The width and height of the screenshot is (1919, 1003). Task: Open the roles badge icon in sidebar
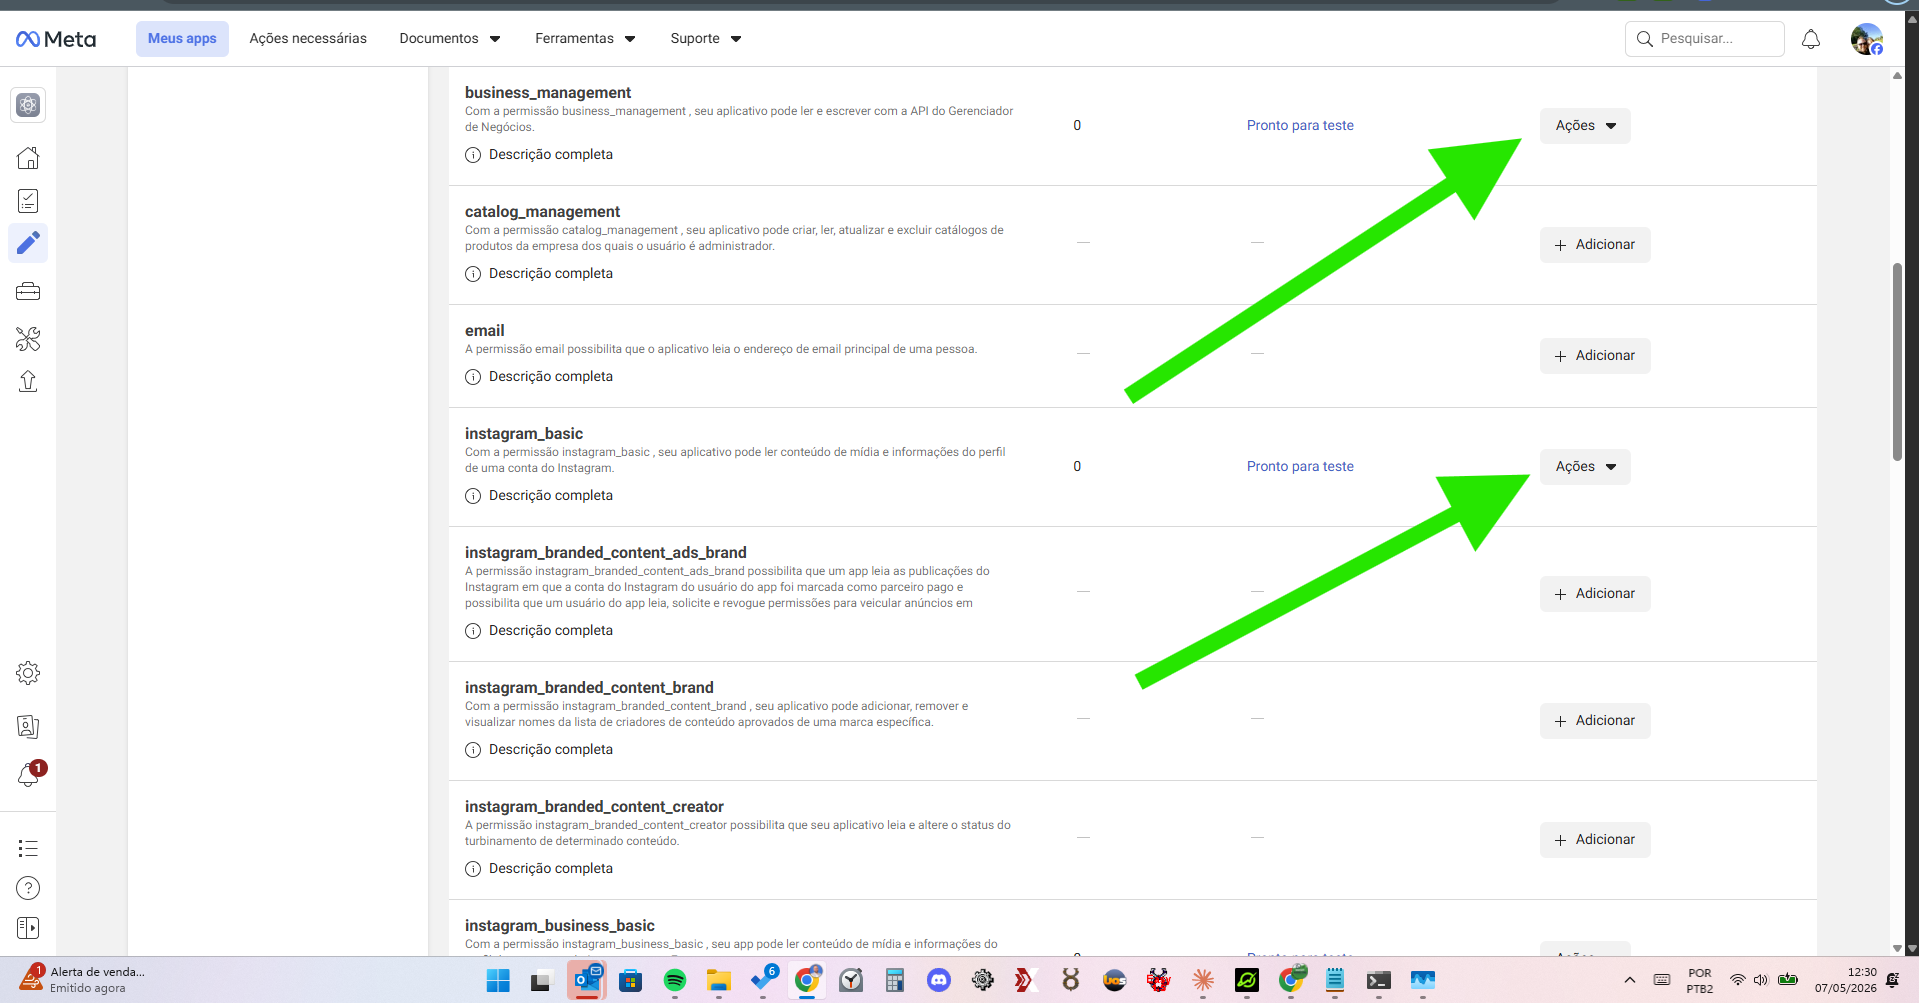(28, 727)
